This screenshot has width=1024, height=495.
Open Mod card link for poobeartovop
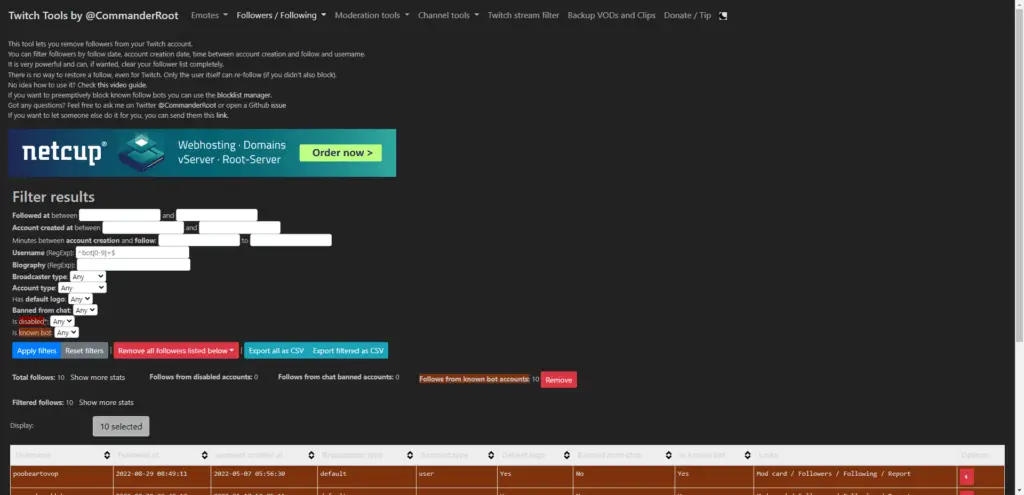point(771,473)
